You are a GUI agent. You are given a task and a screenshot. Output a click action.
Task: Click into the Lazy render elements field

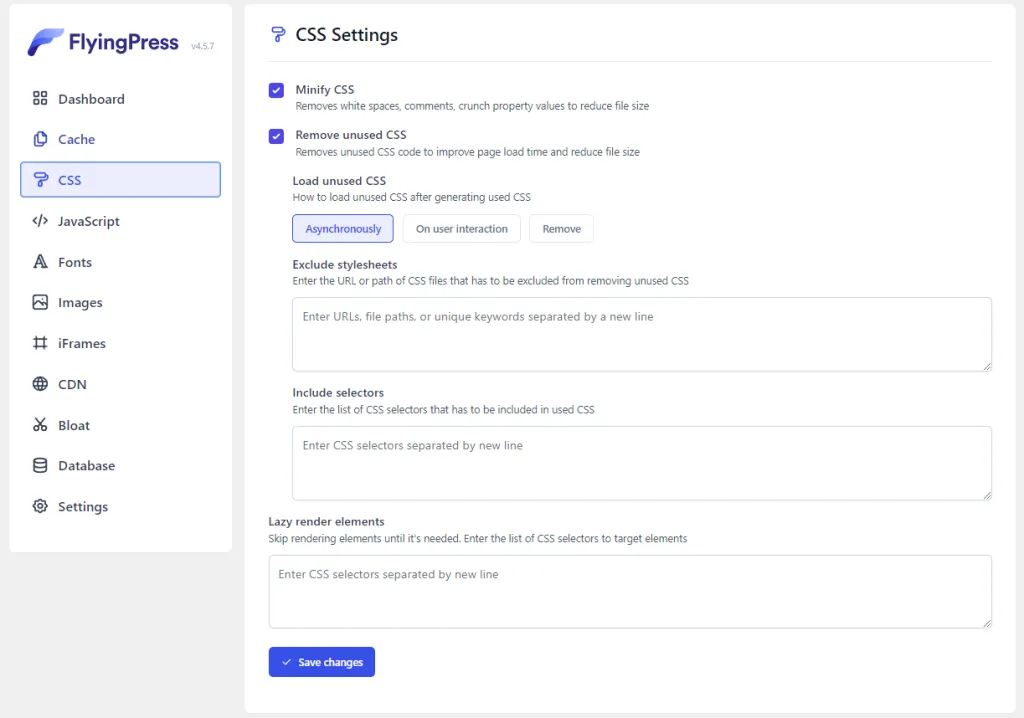[629, 592]
